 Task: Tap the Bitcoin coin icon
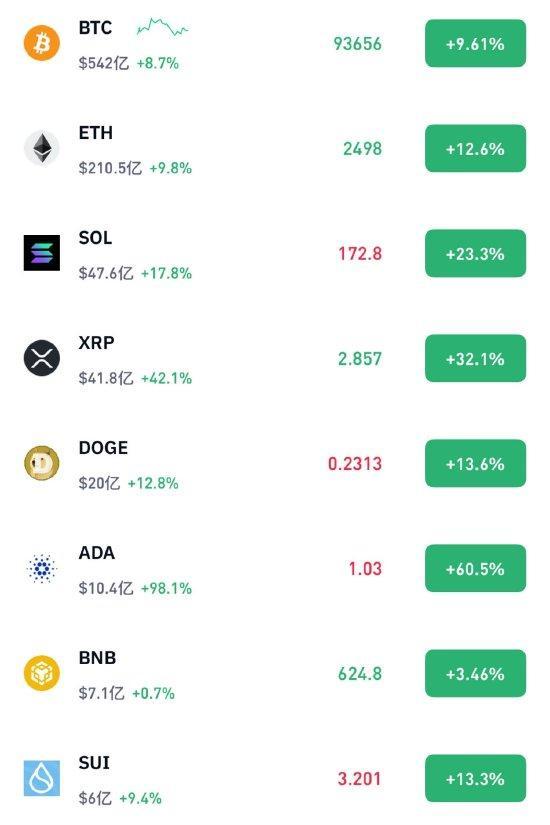[x=42, y=43]
